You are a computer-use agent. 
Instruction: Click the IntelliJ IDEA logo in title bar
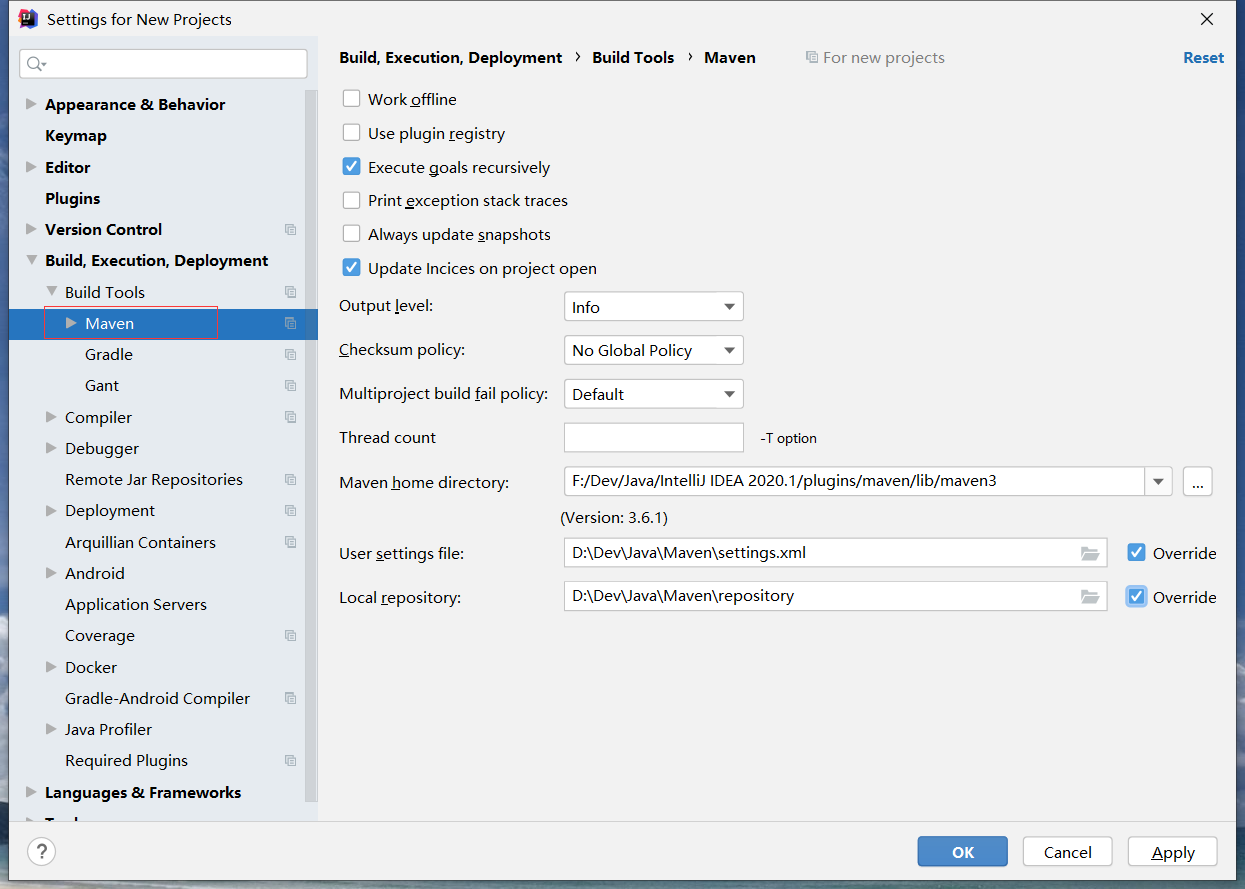(x=28, y=19)
